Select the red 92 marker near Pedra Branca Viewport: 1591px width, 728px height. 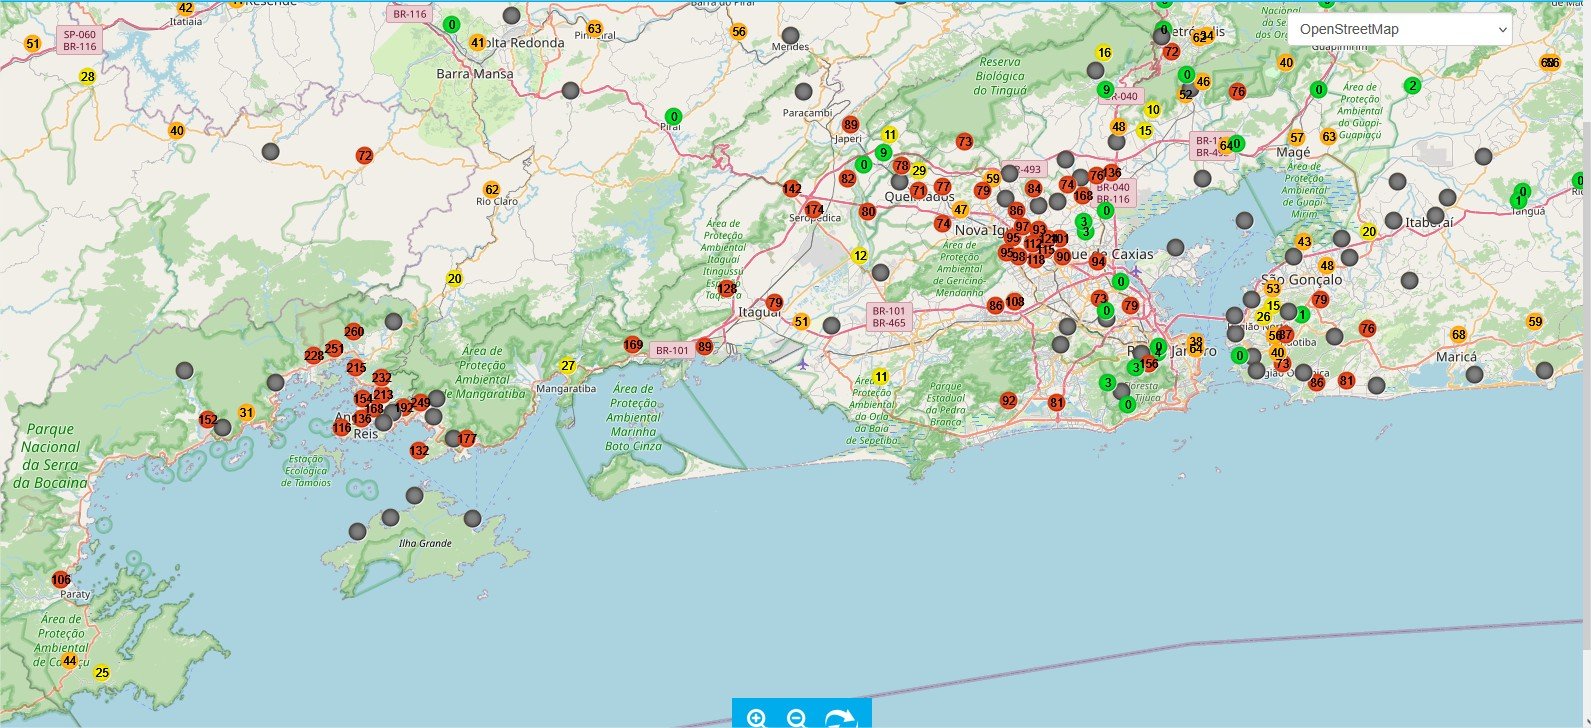tap(1008, 401)
